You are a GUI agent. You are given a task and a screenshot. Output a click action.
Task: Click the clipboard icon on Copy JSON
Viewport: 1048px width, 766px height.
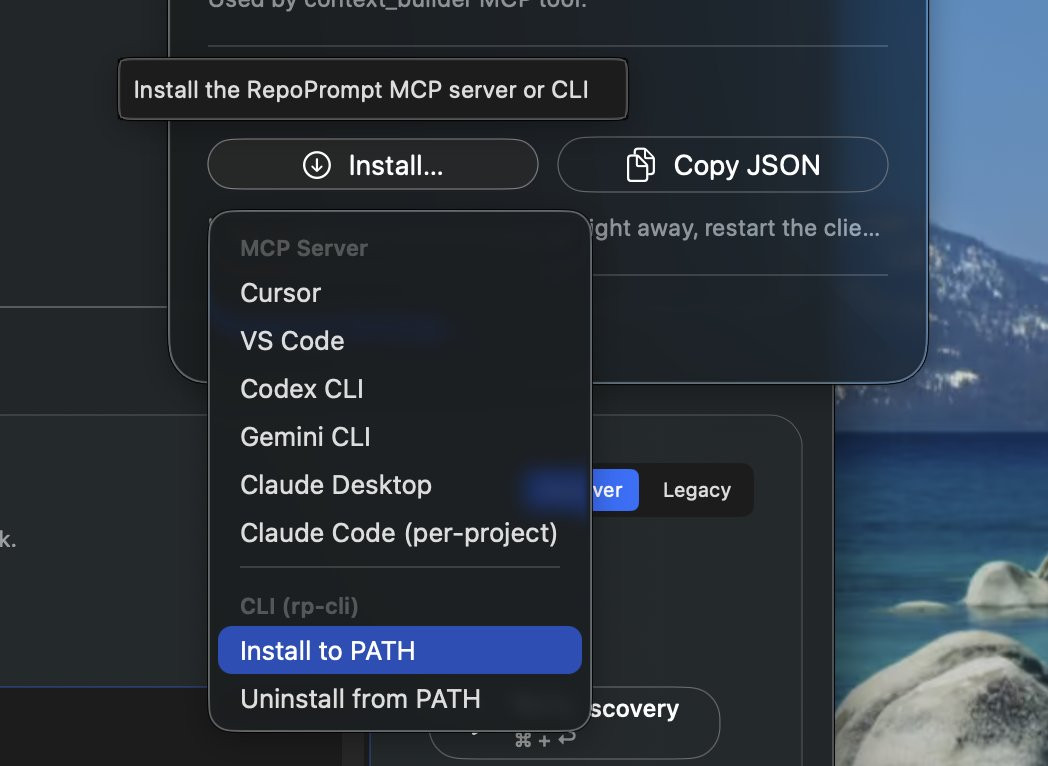[x=640, y=165]
